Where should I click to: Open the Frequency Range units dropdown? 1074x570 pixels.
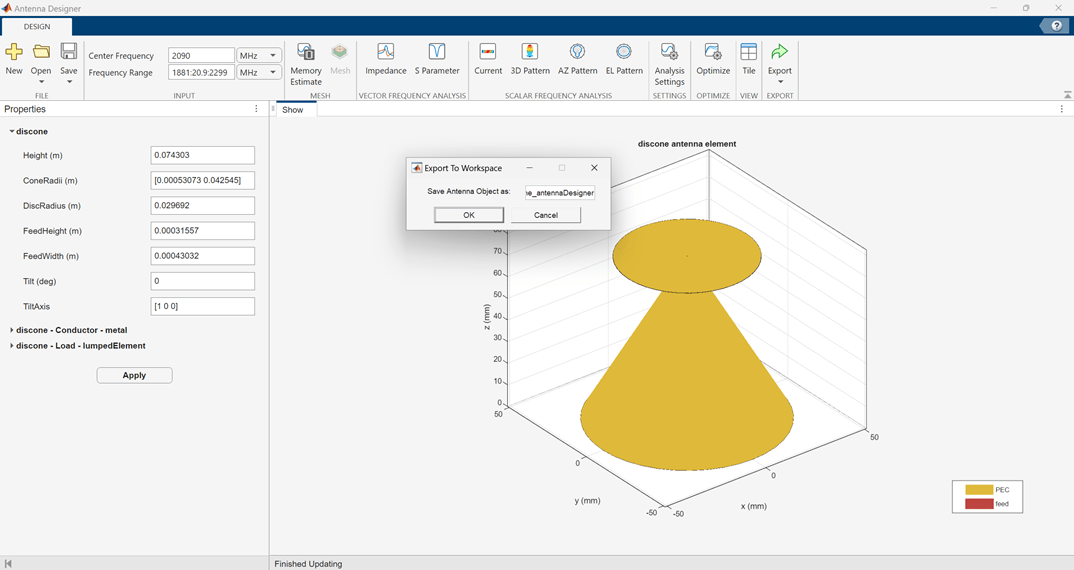[x=259, y=73]
